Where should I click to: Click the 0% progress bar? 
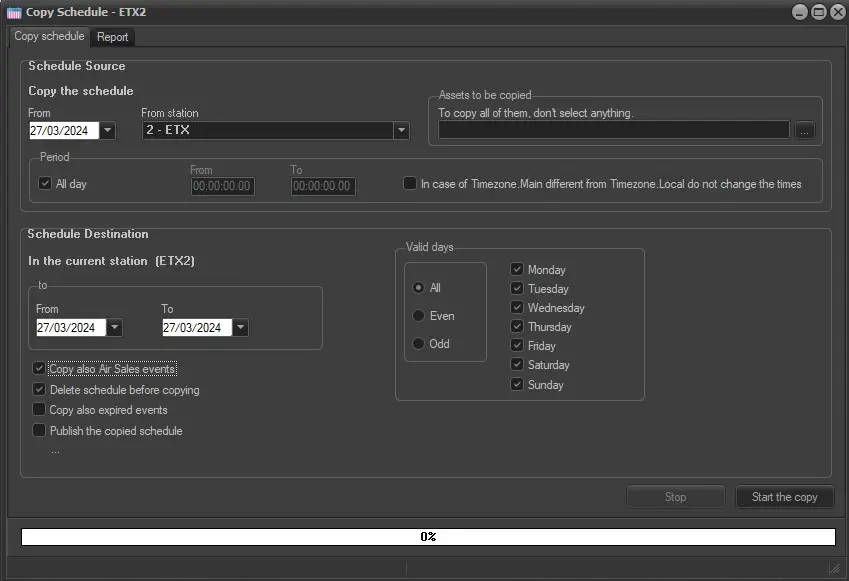point(428,537)
